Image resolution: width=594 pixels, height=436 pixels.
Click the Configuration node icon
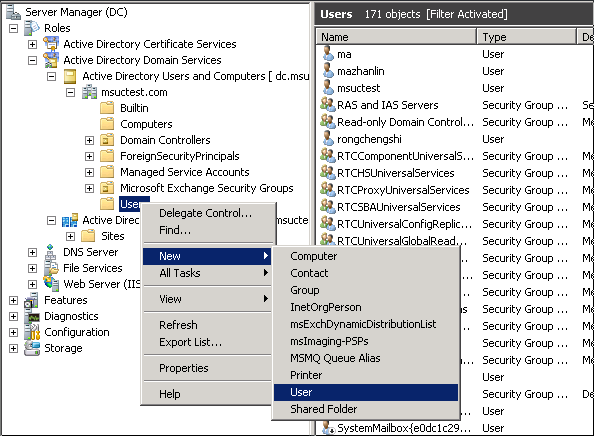(x=32, y=332)
